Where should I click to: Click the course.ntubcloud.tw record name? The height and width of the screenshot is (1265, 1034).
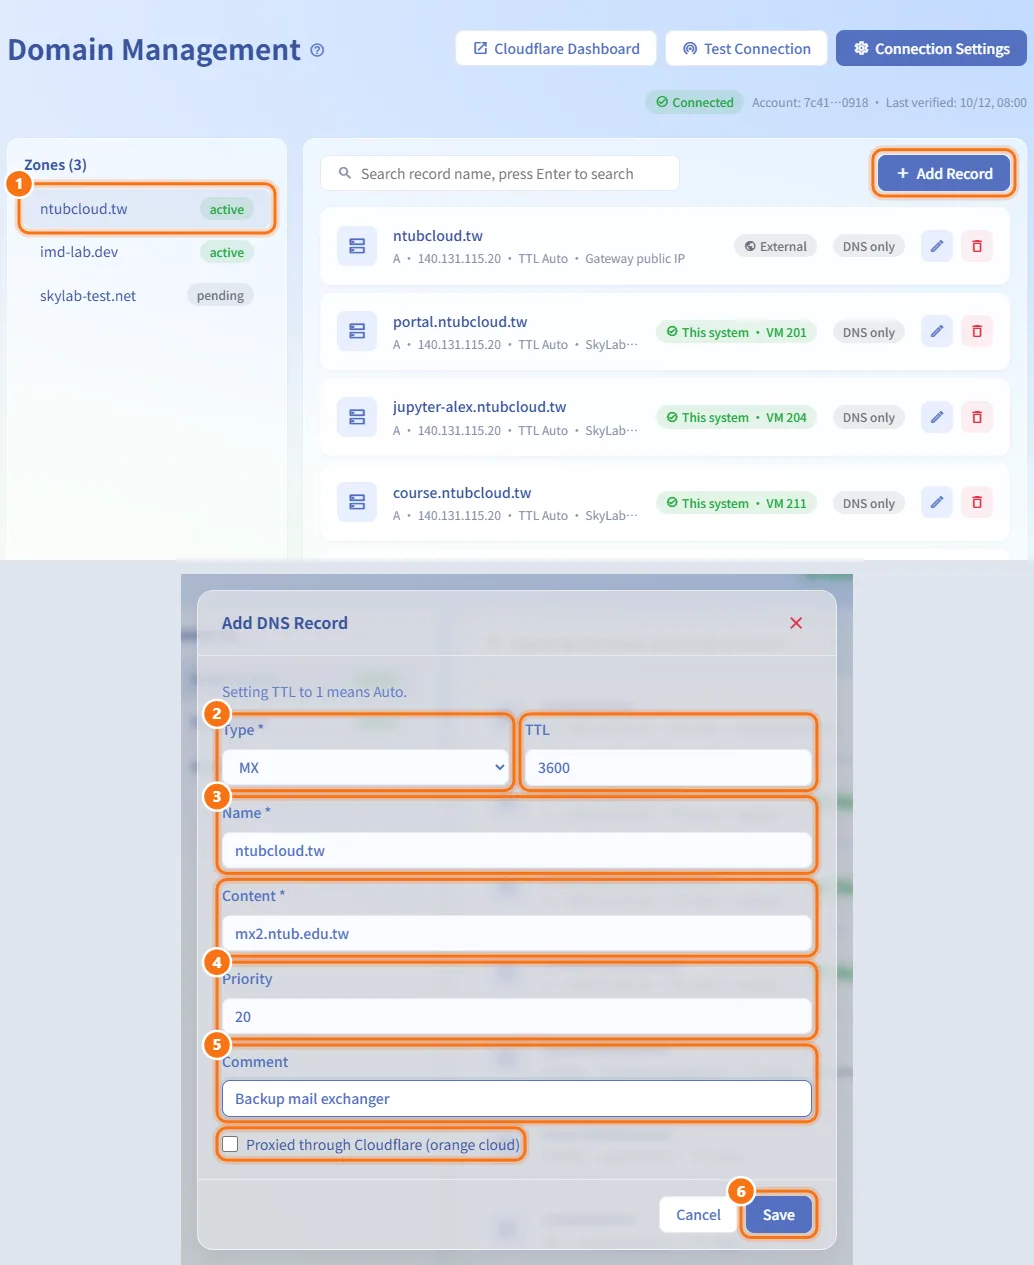(462, 493)
